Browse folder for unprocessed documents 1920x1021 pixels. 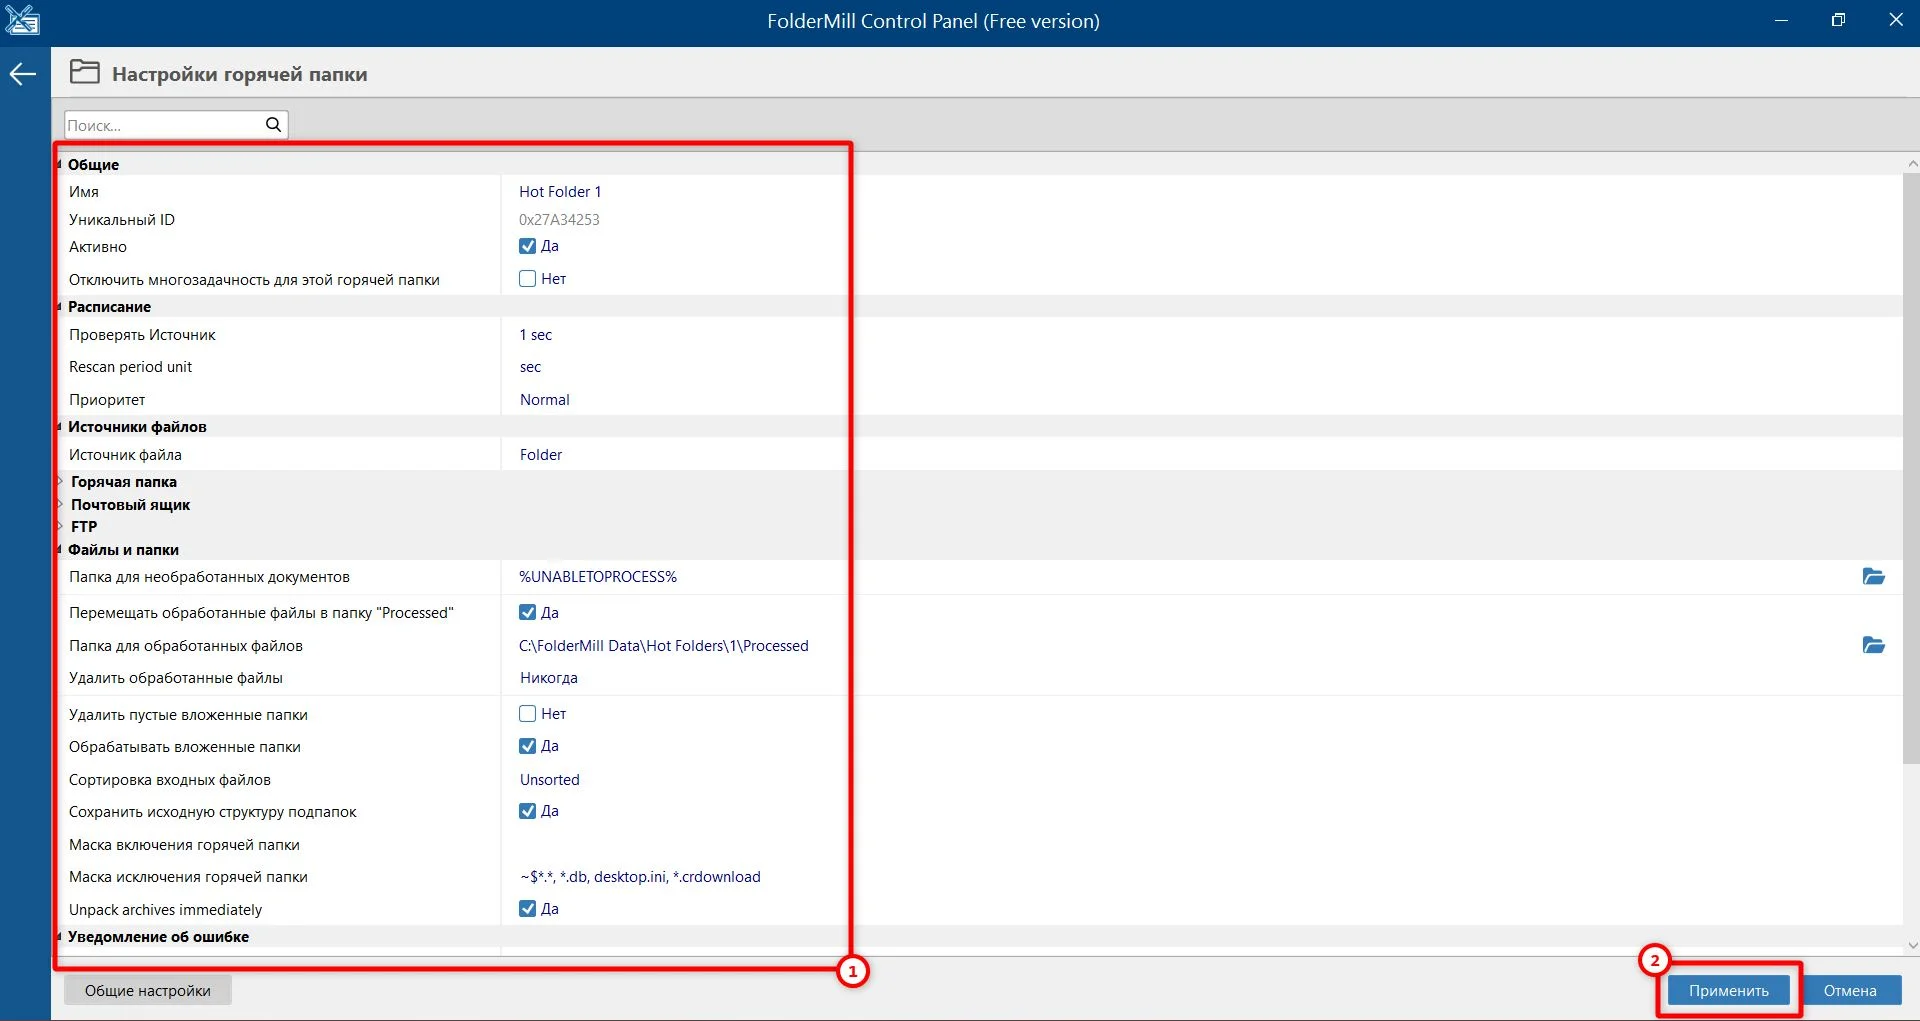1873,577
